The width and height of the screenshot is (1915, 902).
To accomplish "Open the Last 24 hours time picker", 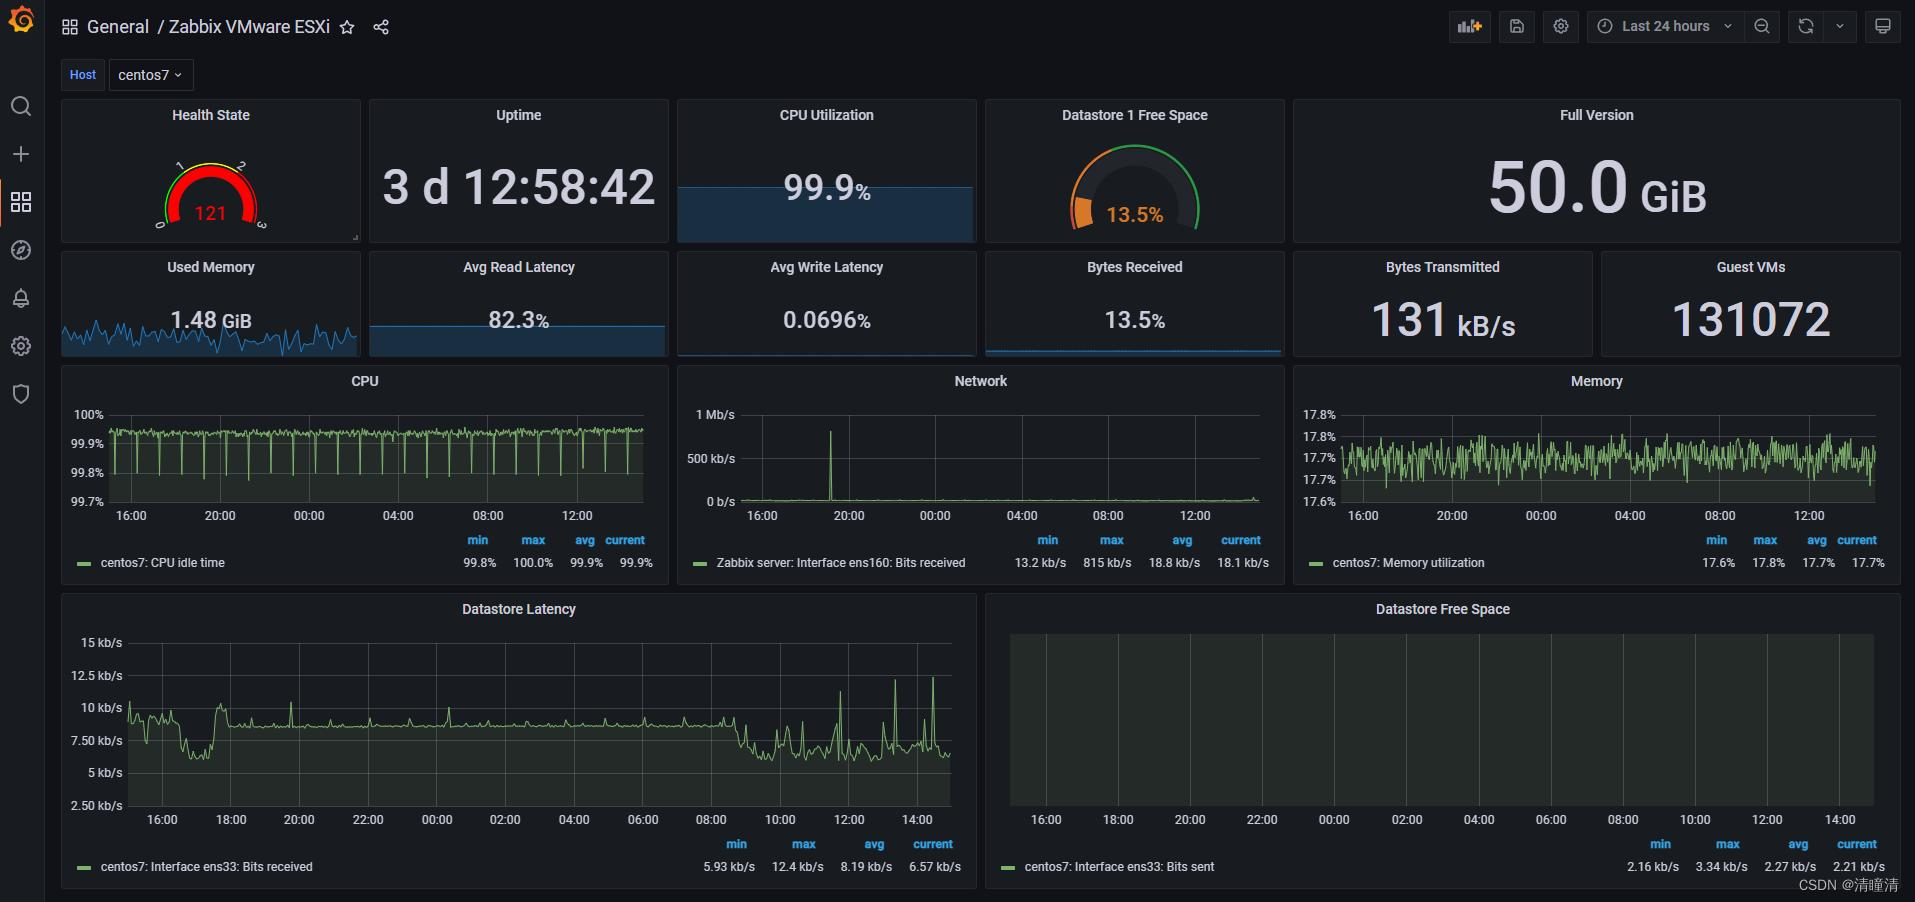I will pyautogui.click(x=1665, y=27).
